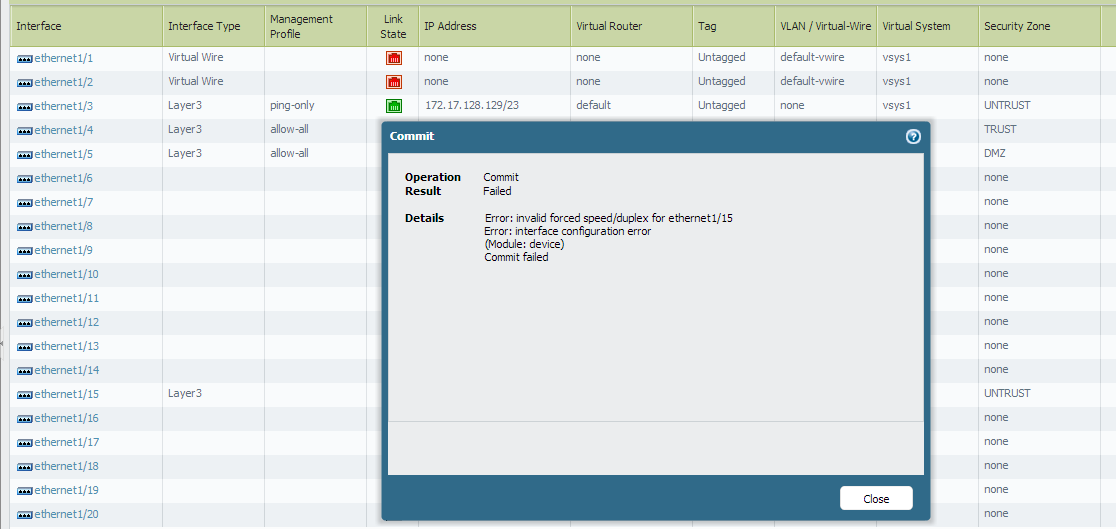Open the ethernet1/15 interface link
Viewport: 1116px width, 529px height.
click(66, 394)
